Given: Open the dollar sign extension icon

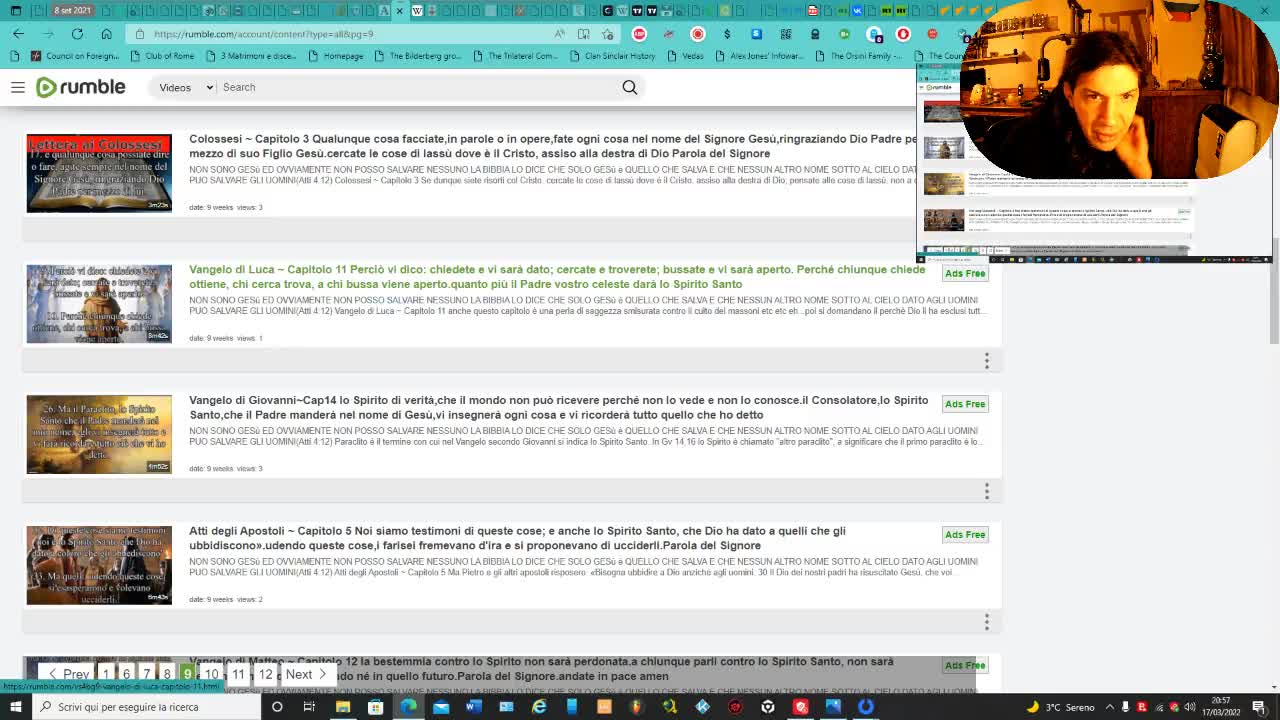Looking at the screenshot, I should coord(727,34).
